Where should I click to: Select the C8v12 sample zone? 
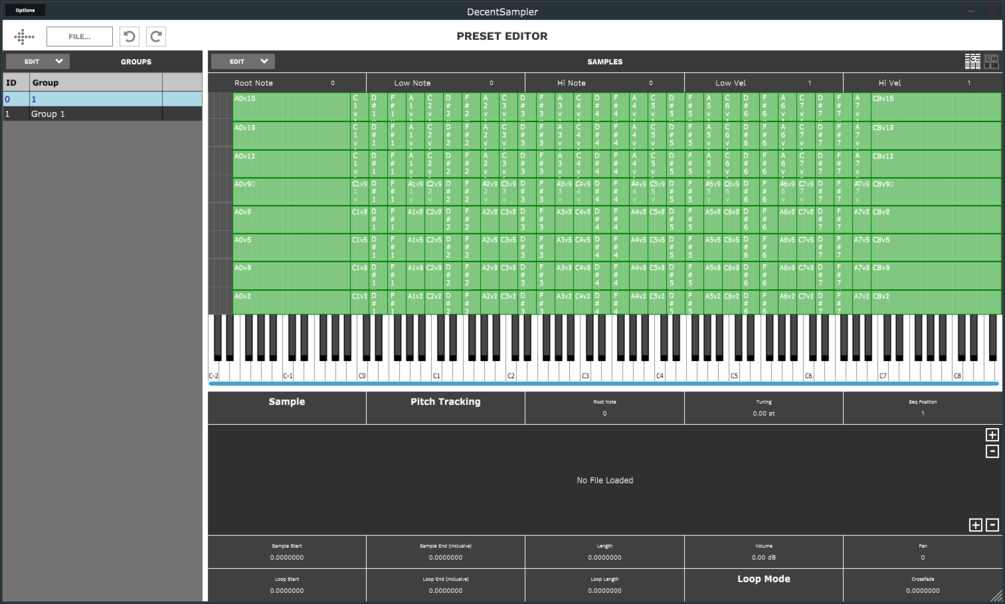pyautogui.click(x=936, y=164)
